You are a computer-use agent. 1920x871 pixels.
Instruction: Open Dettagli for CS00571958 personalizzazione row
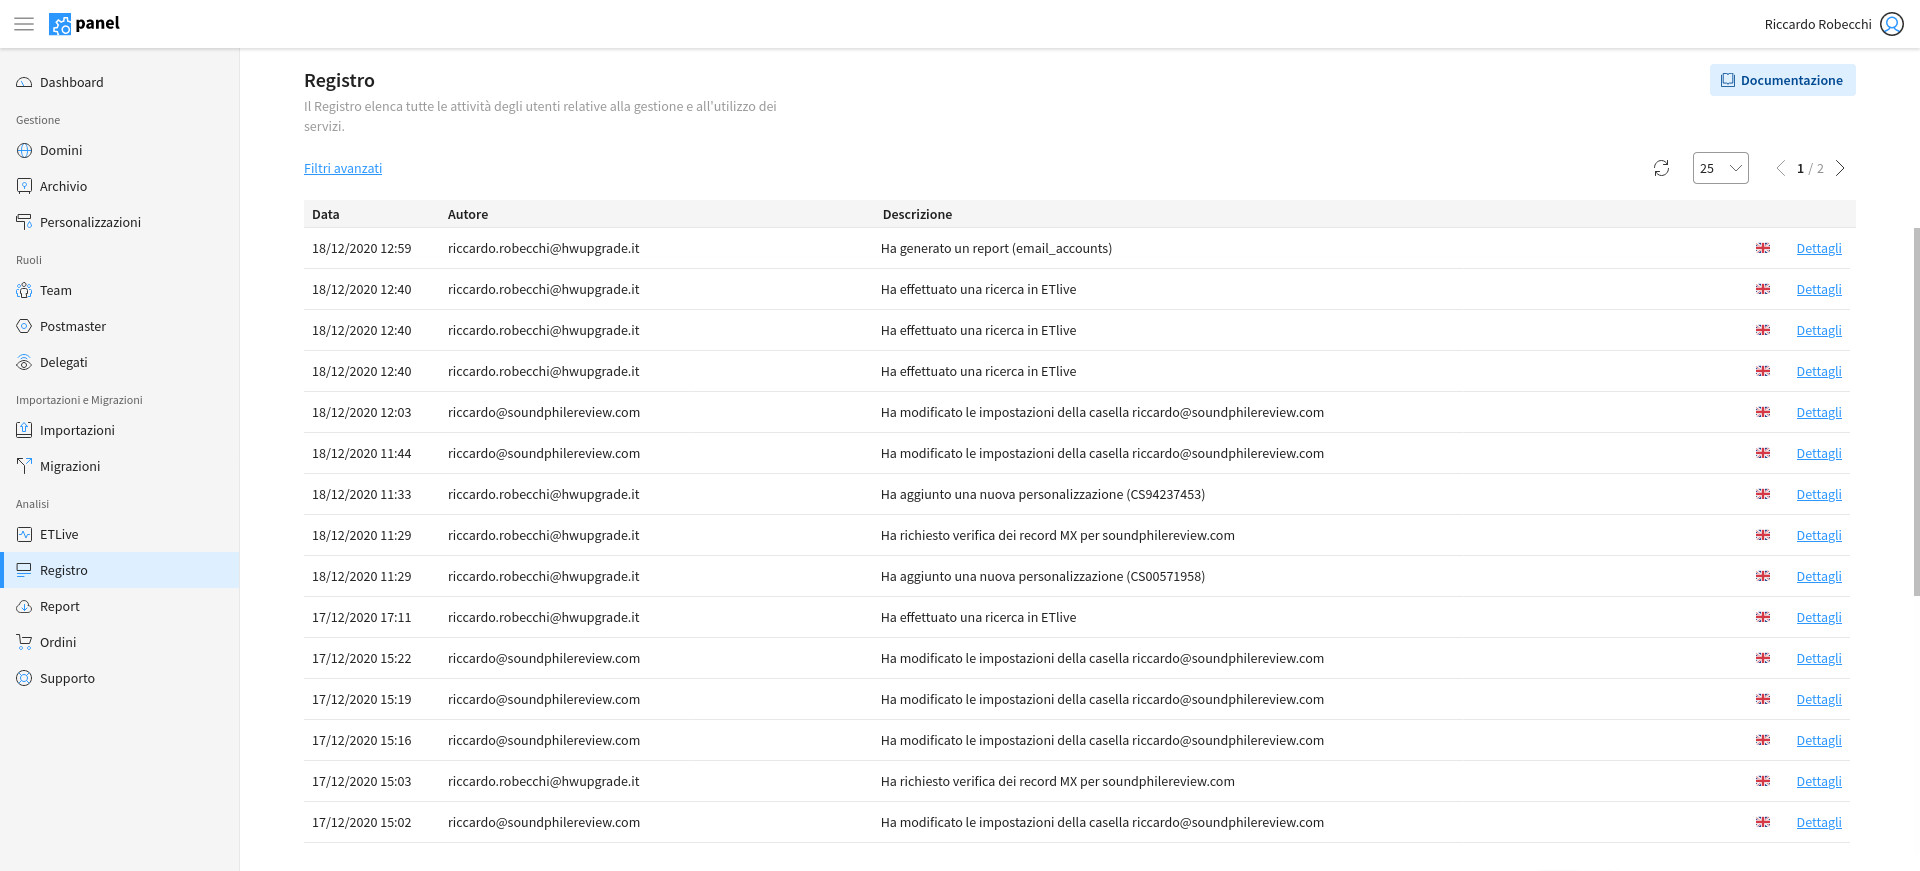tap(1818, 576)
